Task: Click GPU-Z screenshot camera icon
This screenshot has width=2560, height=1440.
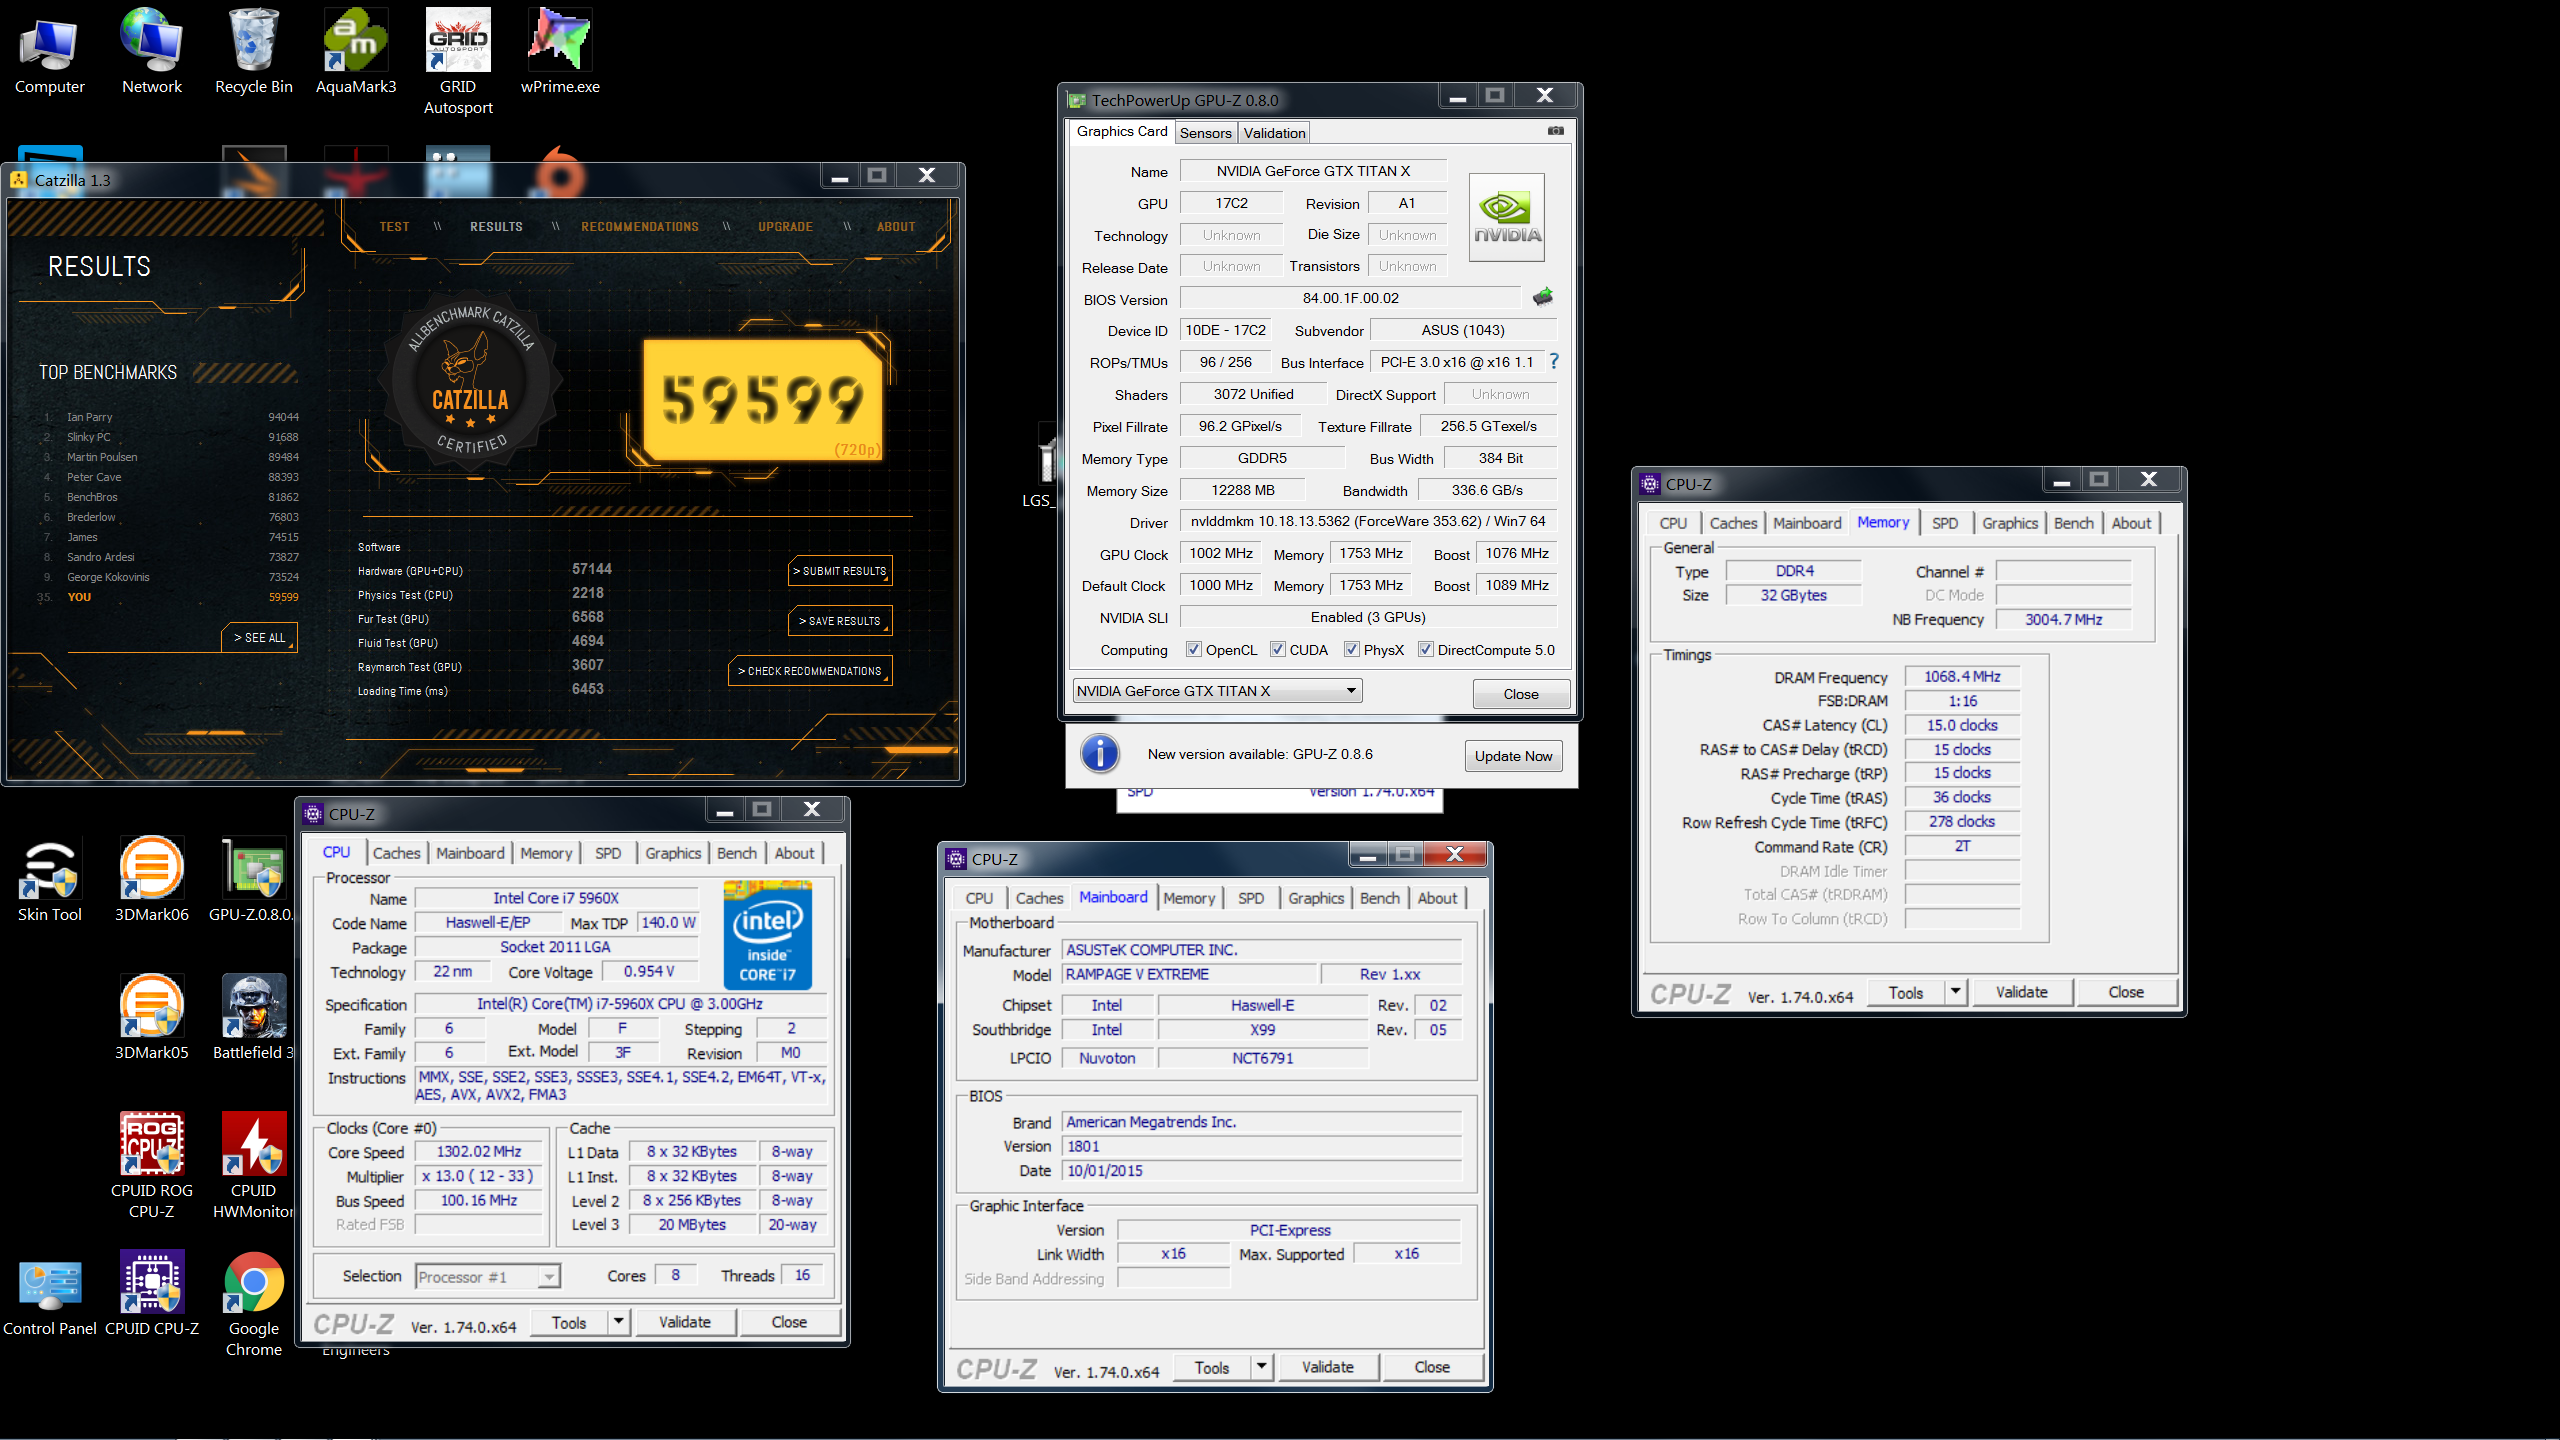Action: [x=1556, y=131]
